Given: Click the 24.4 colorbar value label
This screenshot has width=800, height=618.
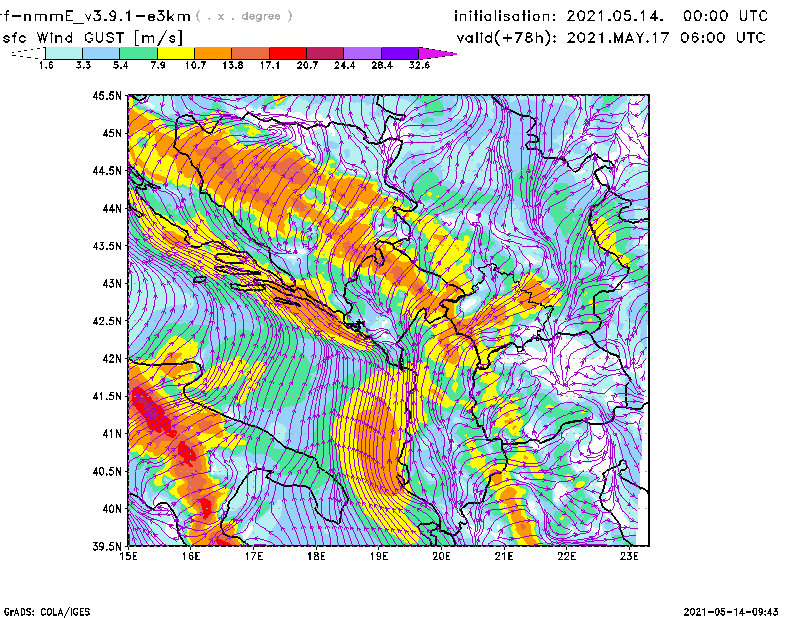Looking at the screenshot, I should click(x=344, y=65).
